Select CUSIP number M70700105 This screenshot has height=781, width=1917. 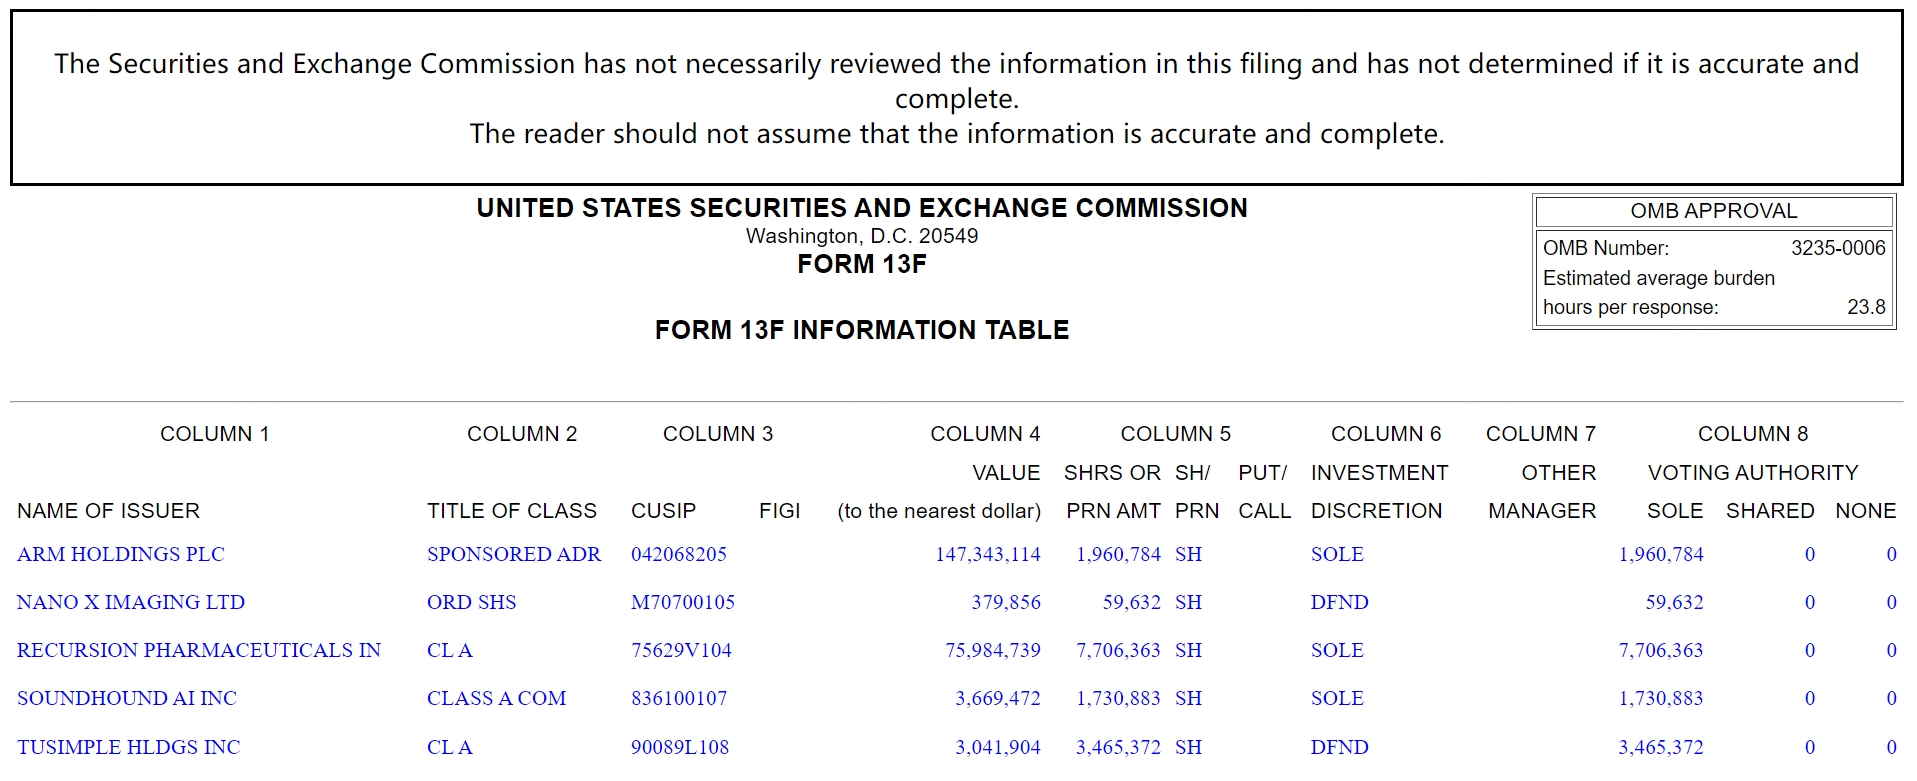(683, 602)
